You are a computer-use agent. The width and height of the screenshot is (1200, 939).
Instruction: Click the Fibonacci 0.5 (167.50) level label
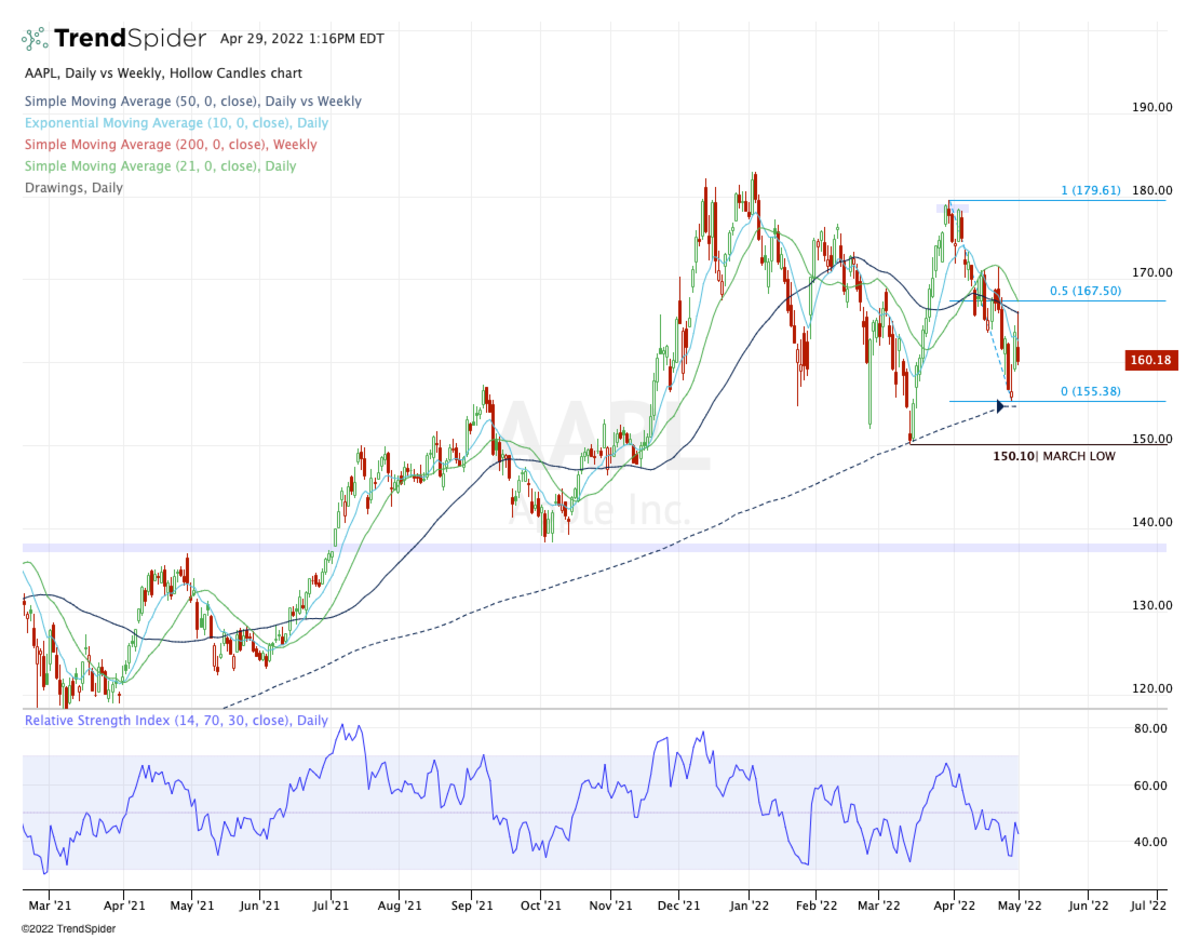coord(1085,291)
